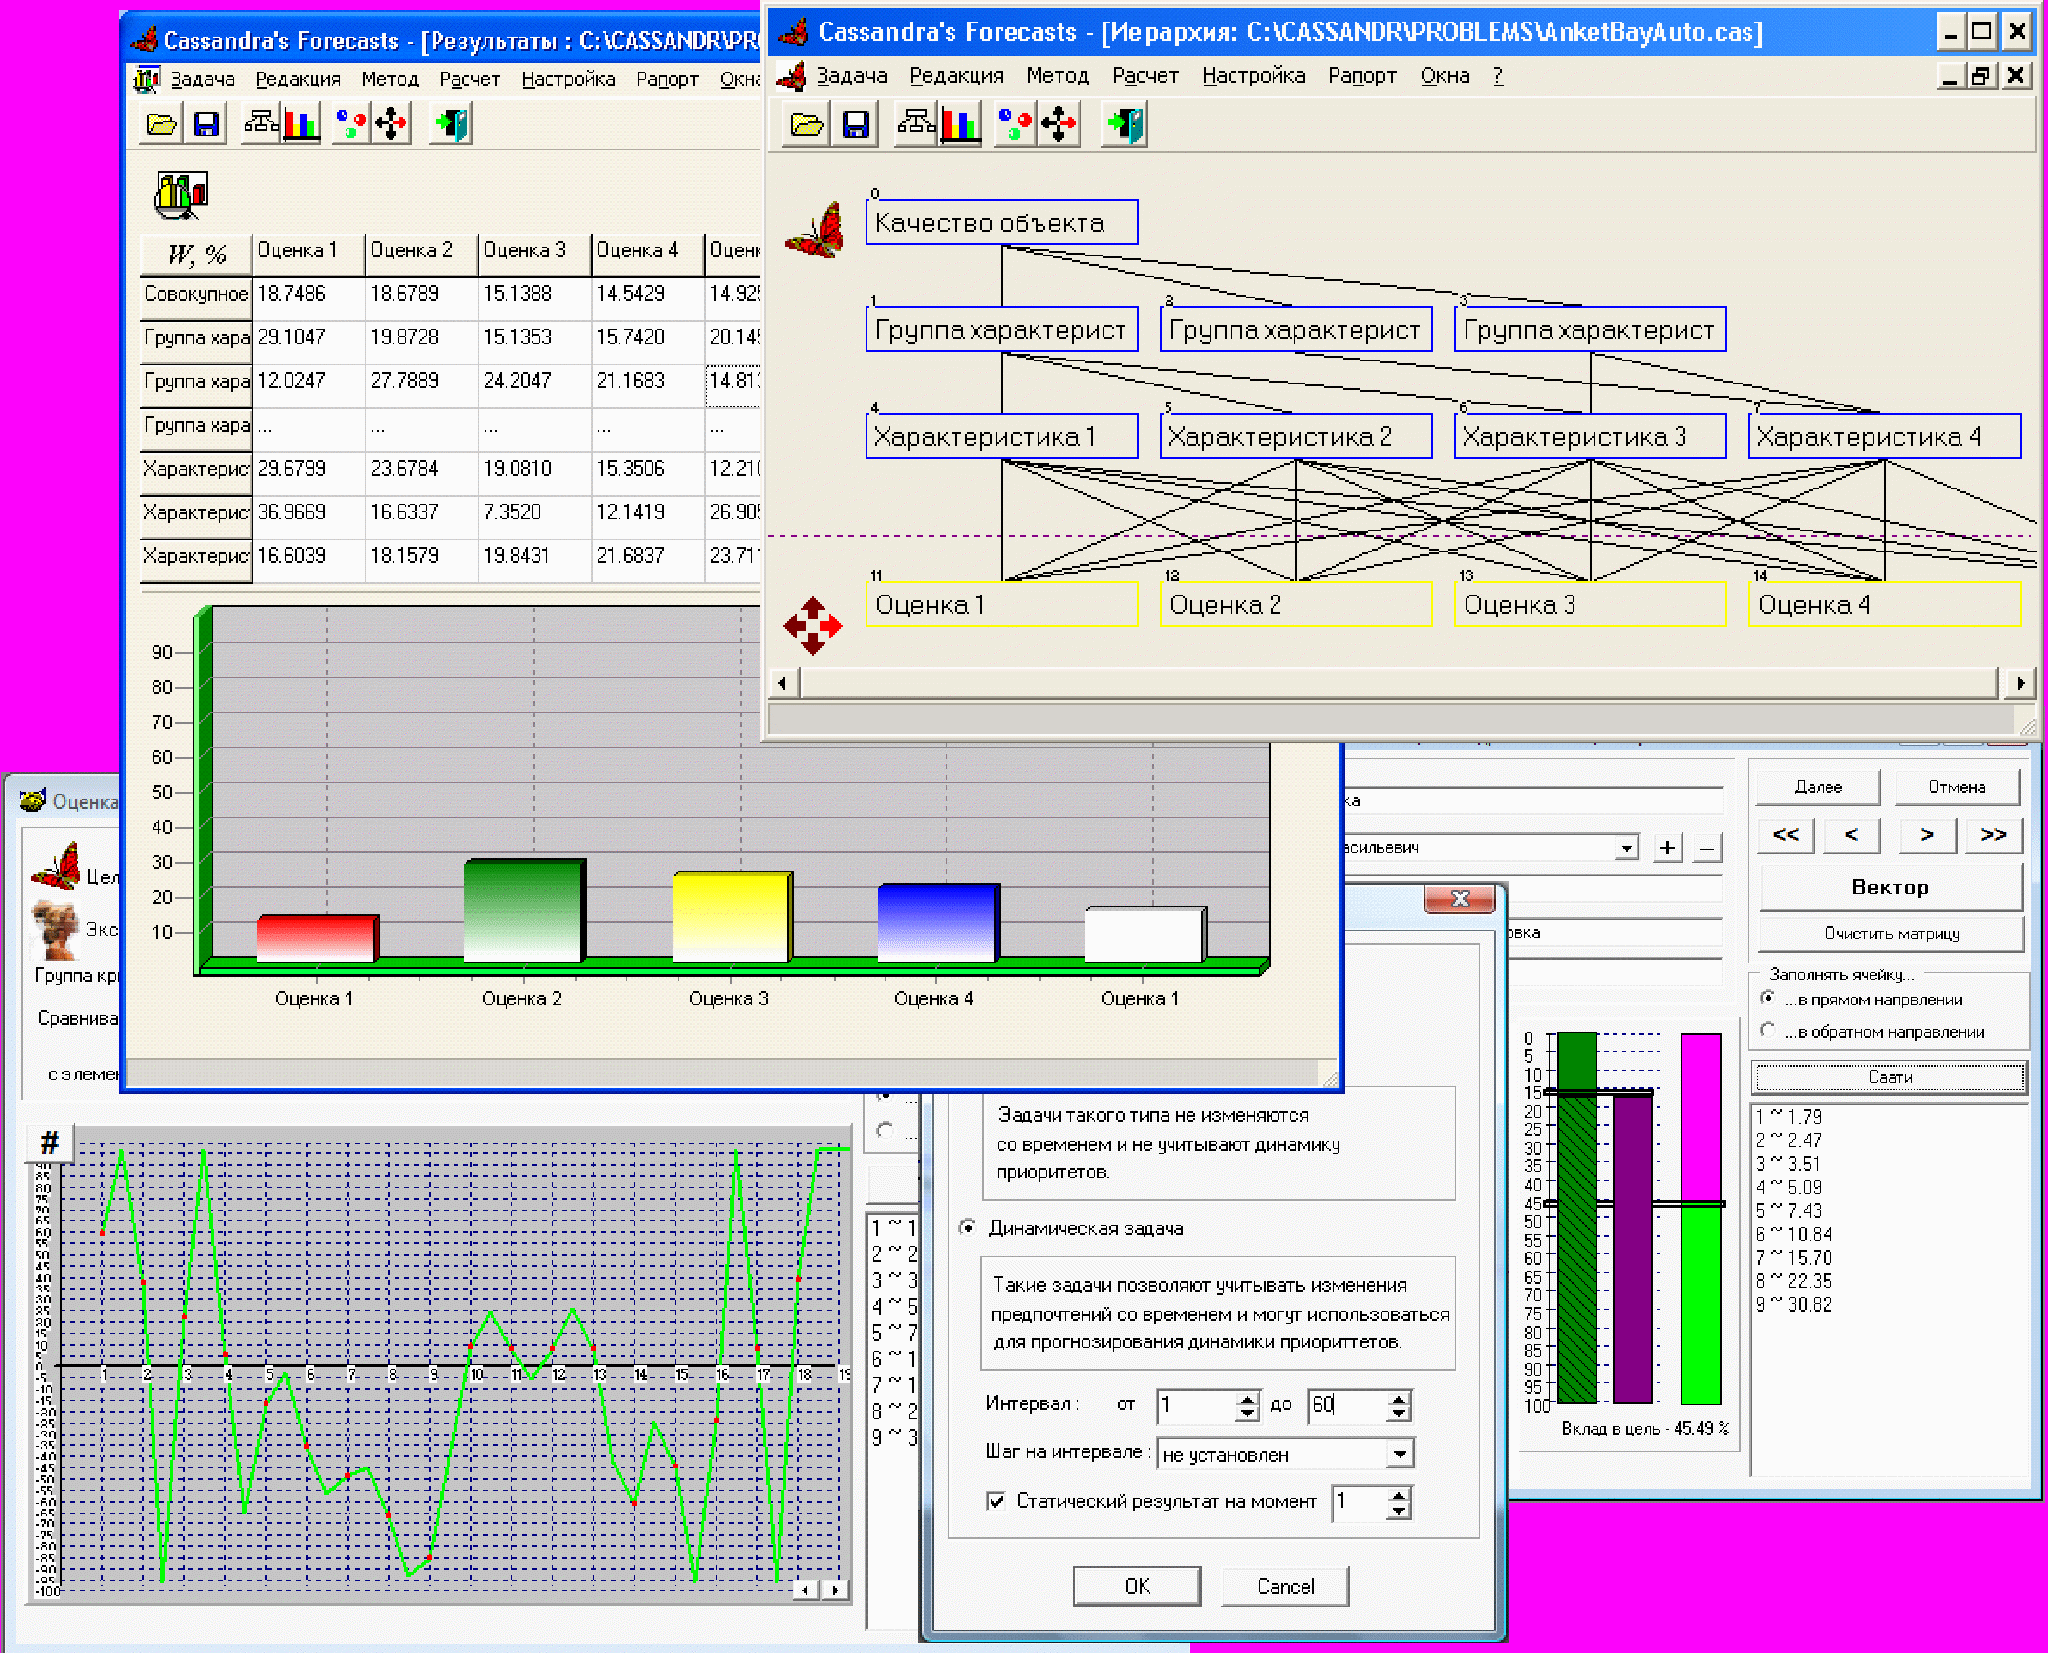Select в обратном направлении fill option
The height and width of the screenshot is (1653, 2048).
(1768, 1031)
